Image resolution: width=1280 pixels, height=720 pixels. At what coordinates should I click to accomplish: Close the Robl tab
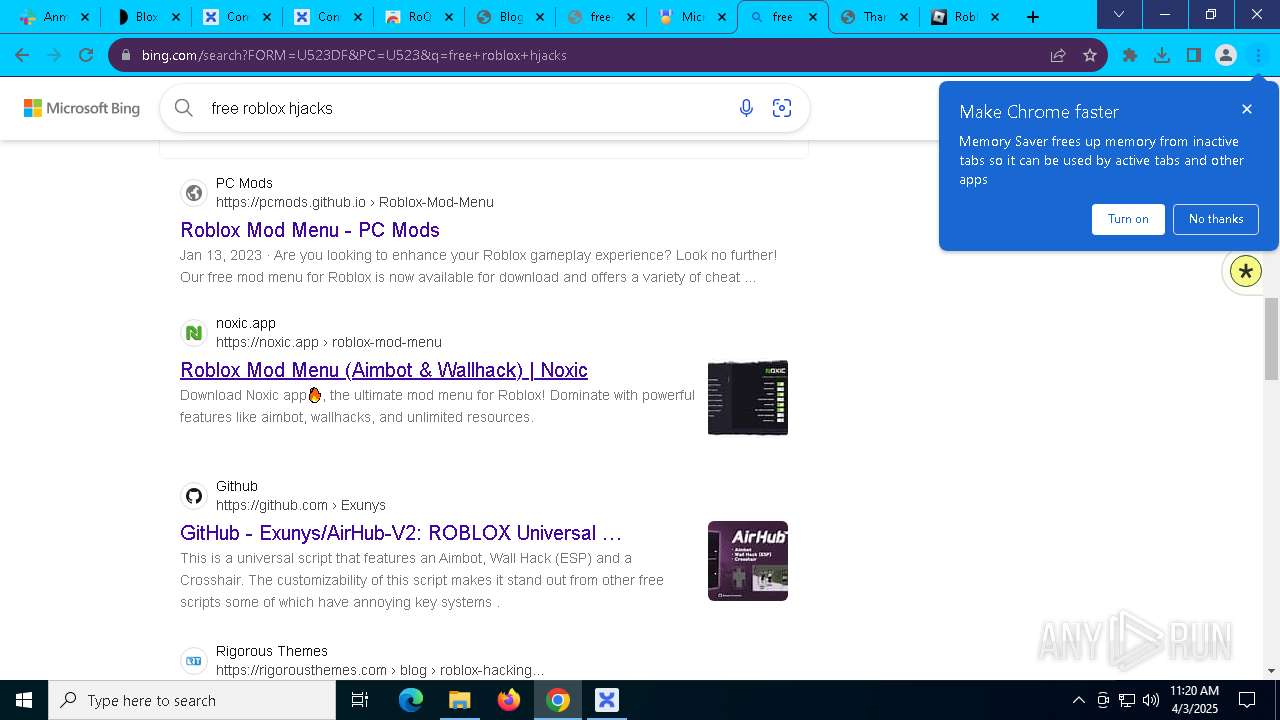point(995,17)
